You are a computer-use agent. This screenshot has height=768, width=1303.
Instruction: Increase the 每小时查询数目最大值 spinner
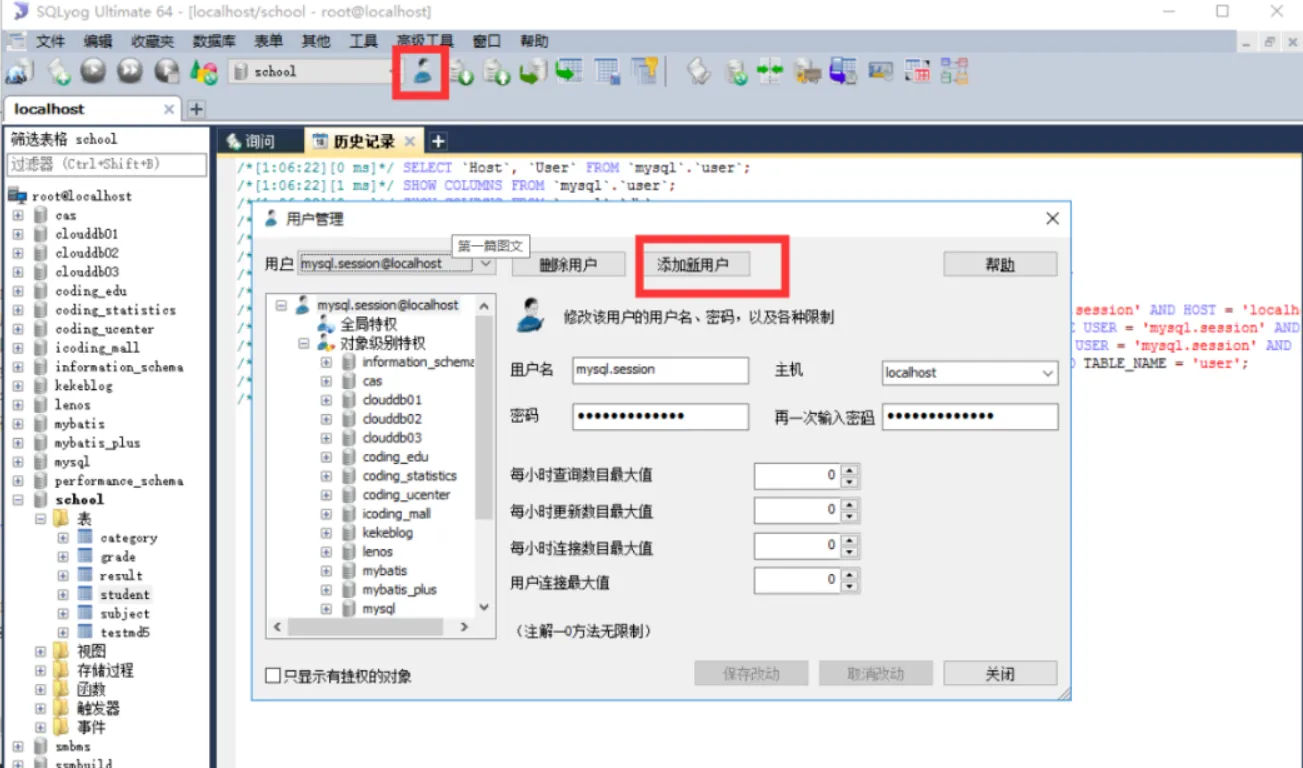click(850, 470)
